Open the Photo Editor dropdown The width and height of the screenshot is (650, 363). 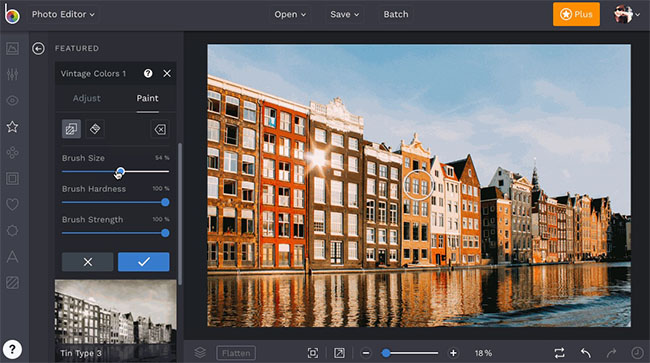pos(63,15)
